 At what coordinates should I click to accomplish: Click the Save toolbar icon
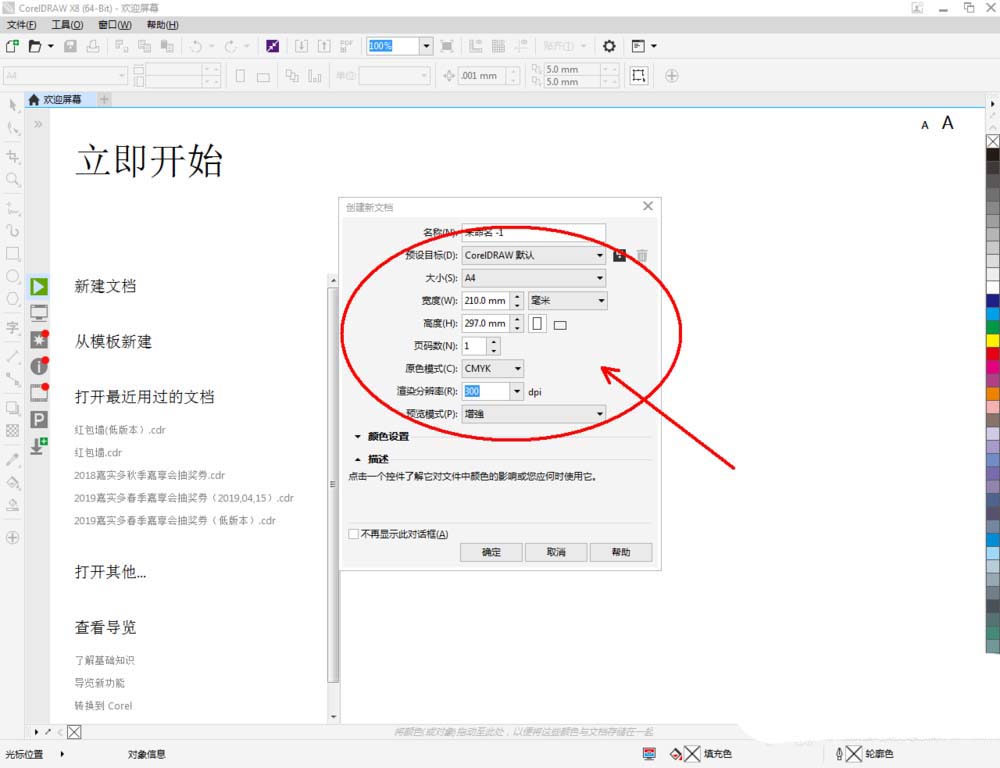click(x=70, y=46)
